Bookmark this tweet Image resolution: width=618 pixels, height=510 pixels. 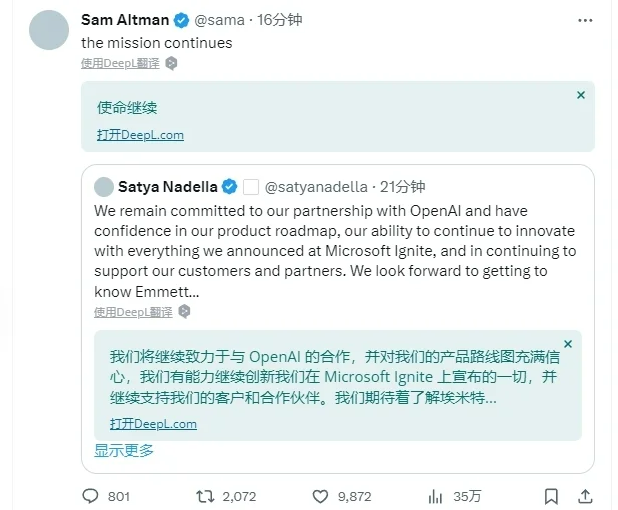(550, 496)
